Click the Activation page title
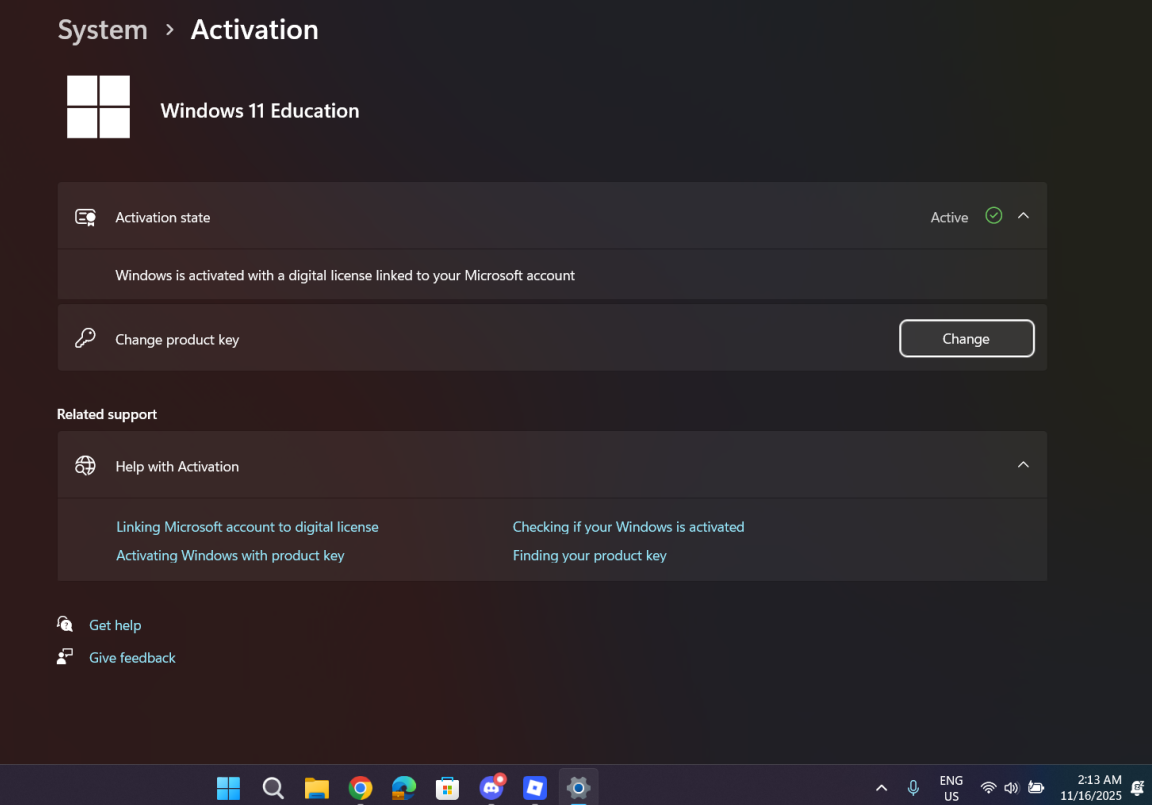1152x805 pixels. click(x=254, y=30)
